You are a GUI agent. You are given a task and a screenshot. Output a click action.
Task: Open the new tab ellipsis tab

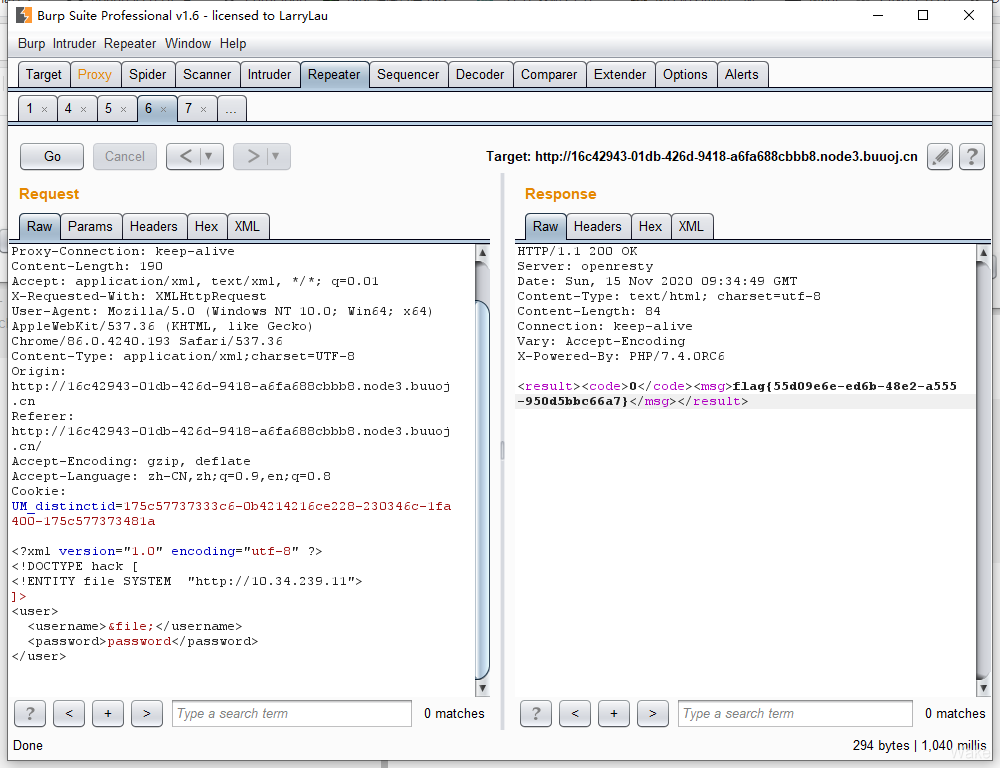[x=232, y=109]
